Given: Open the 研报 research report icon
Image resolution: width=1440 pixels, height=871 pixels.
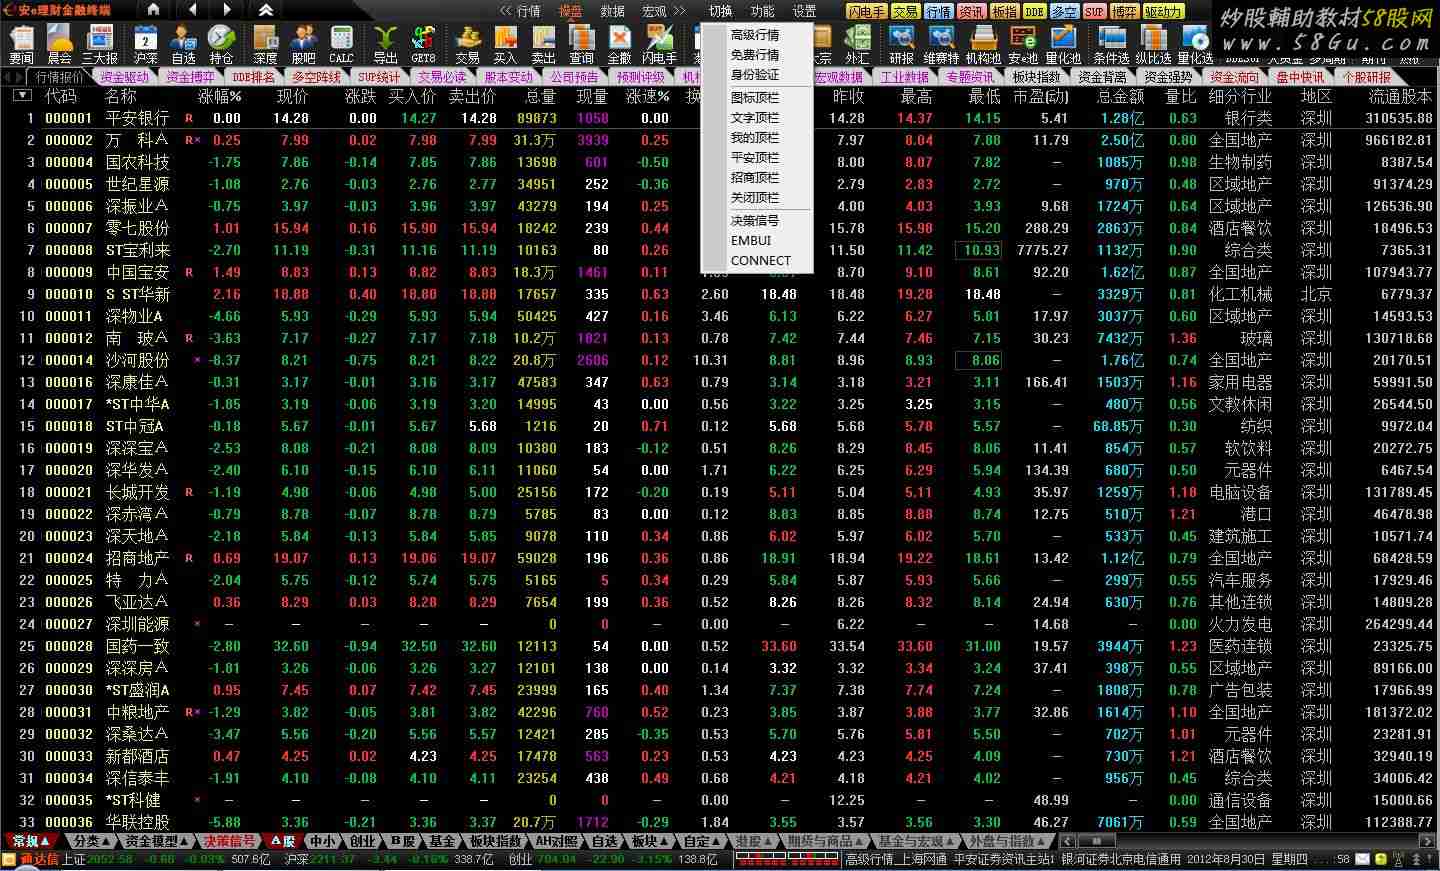Looking at the screenshot, I should coord(901,45).
